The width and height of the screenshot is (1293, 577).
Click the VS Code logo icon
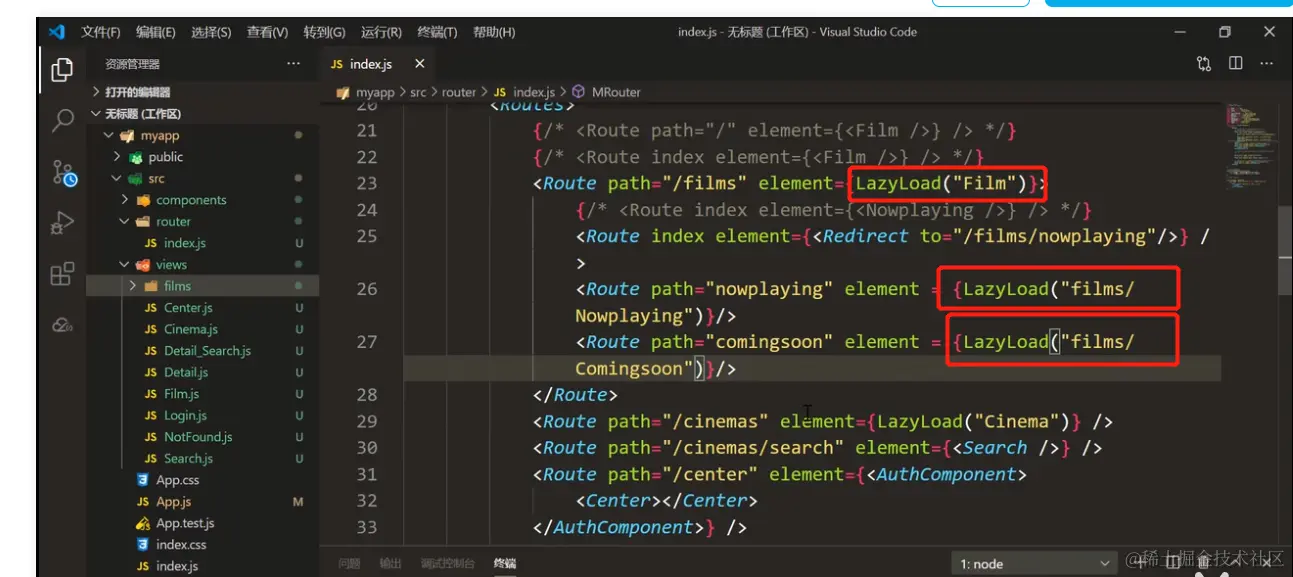pyautogui.click(x=57, y=32)
